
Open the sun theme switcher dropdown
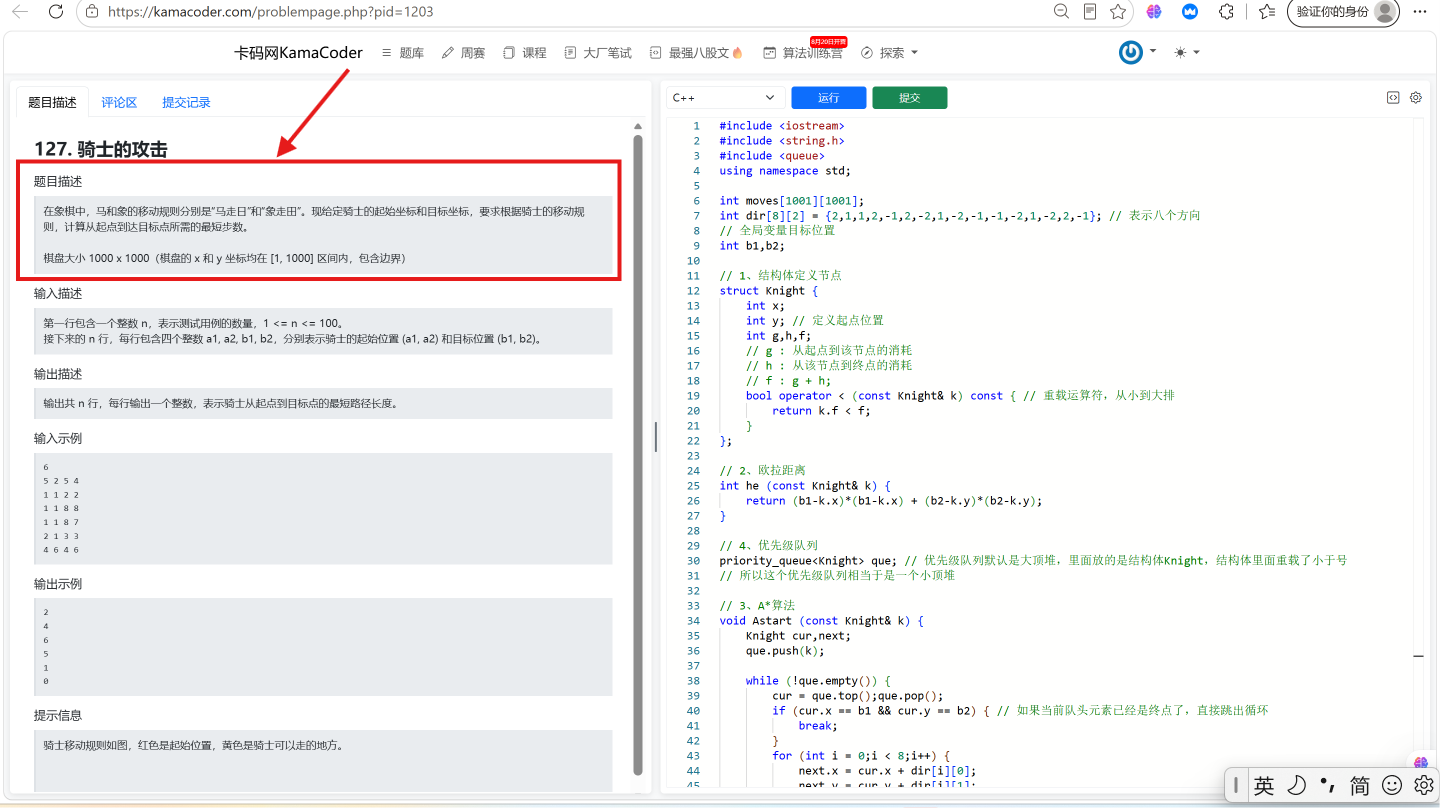point(1187,52)
